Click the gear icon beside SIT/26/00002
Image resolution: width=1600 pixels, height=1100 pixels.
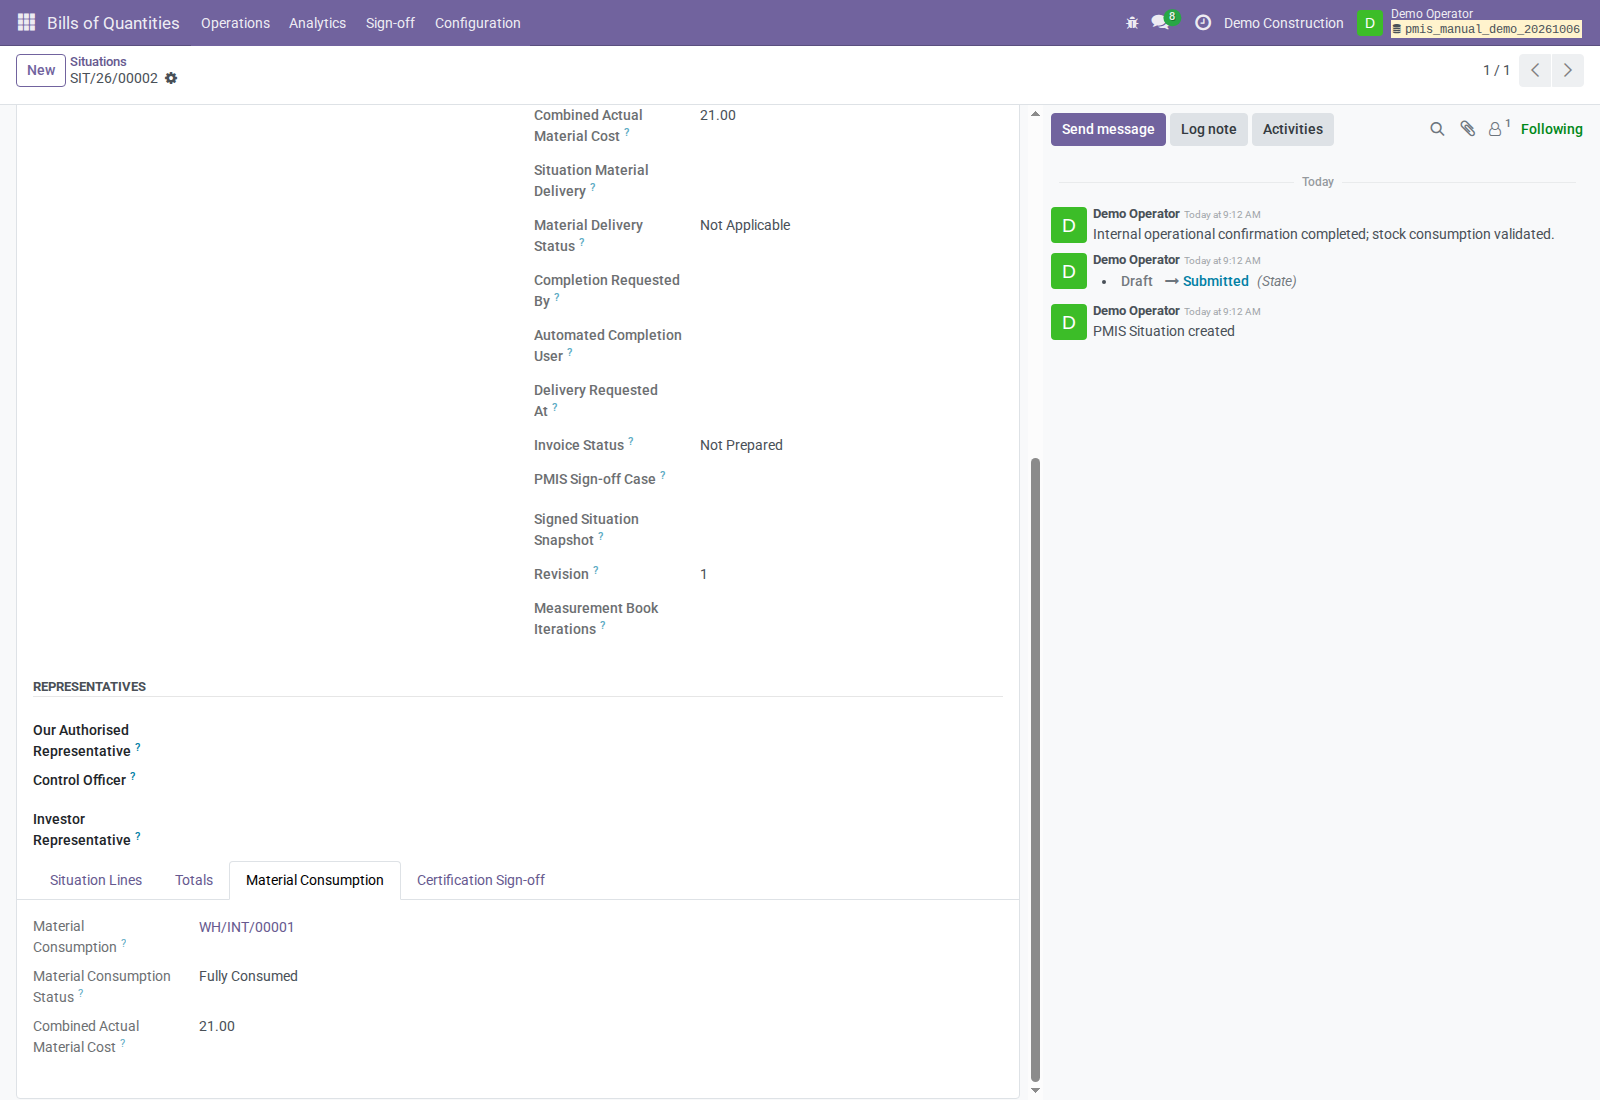(x=171, y=78)
